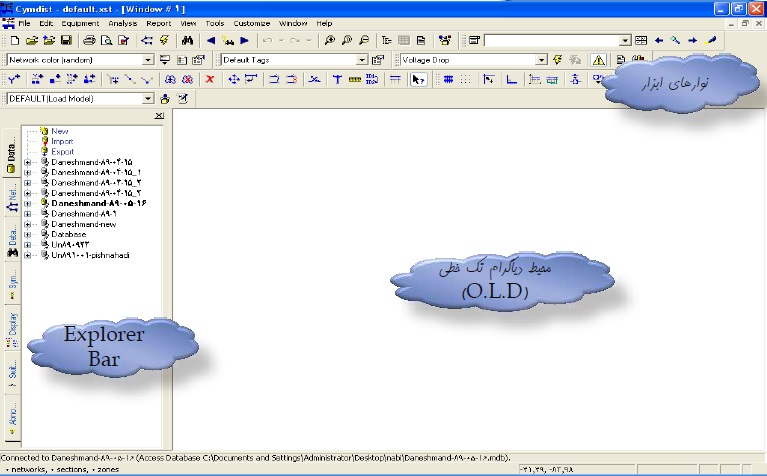Open the DEFAULT Load Model dropdown
The image size is (767, 476).
(x=149, y=99)
